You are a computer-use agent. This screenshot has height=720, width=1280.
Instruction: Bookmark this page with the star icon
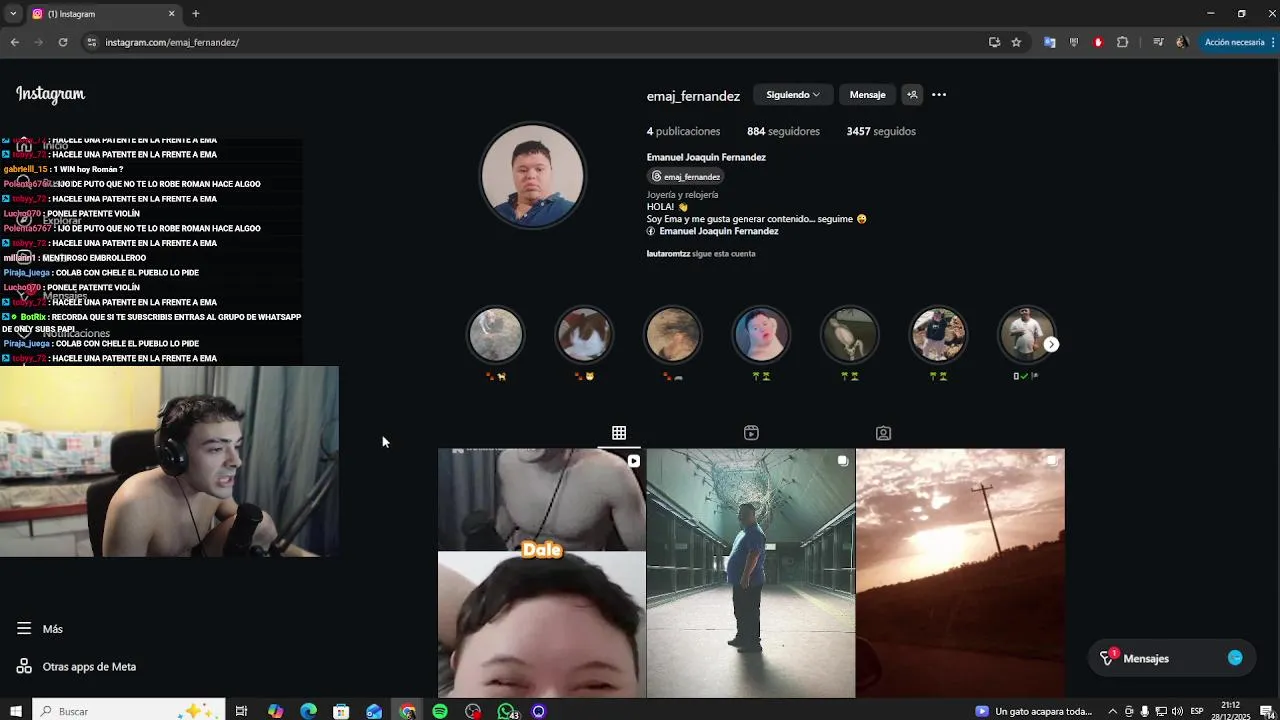coord(1016,42)
